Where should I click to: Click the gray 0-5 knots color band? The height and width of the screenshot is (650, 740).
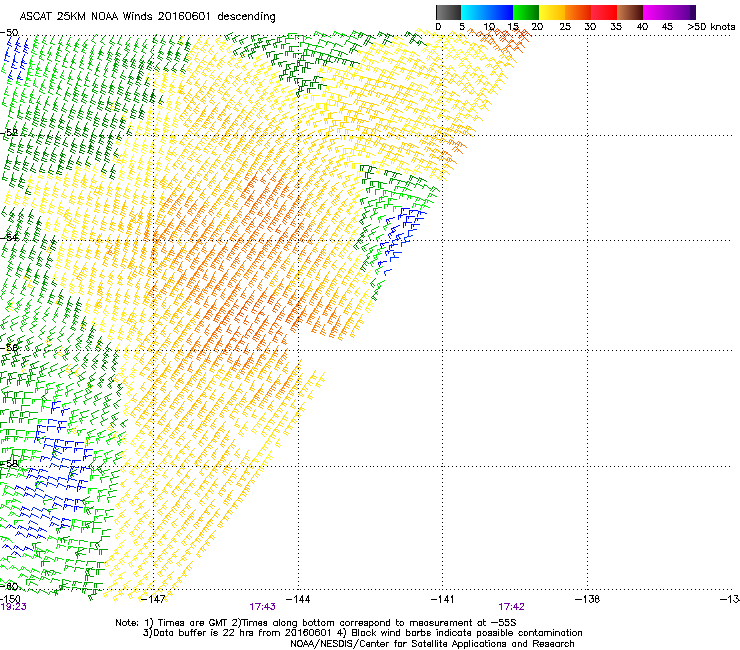[x=448, y=12]
